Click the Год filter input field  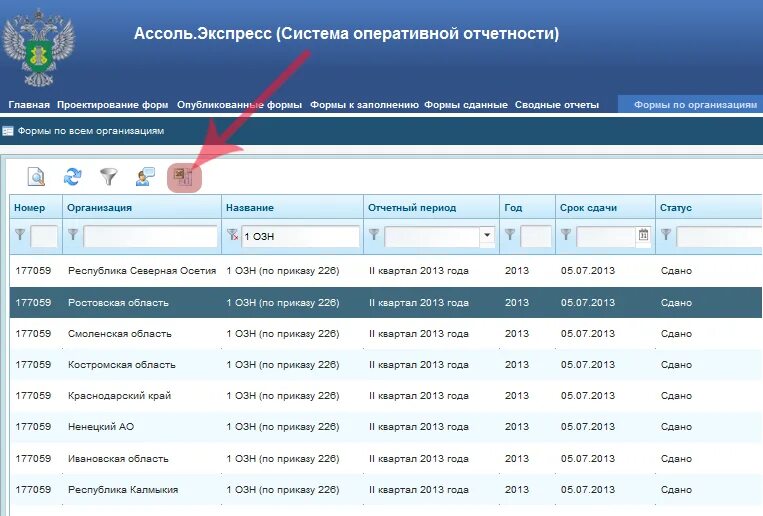(x=535, y=236)
